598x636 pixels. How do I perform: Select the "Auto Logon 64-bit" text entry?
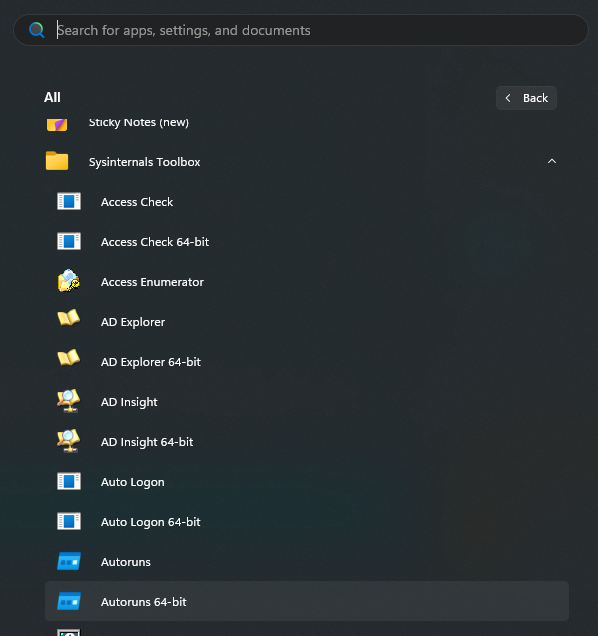point(151,522)
